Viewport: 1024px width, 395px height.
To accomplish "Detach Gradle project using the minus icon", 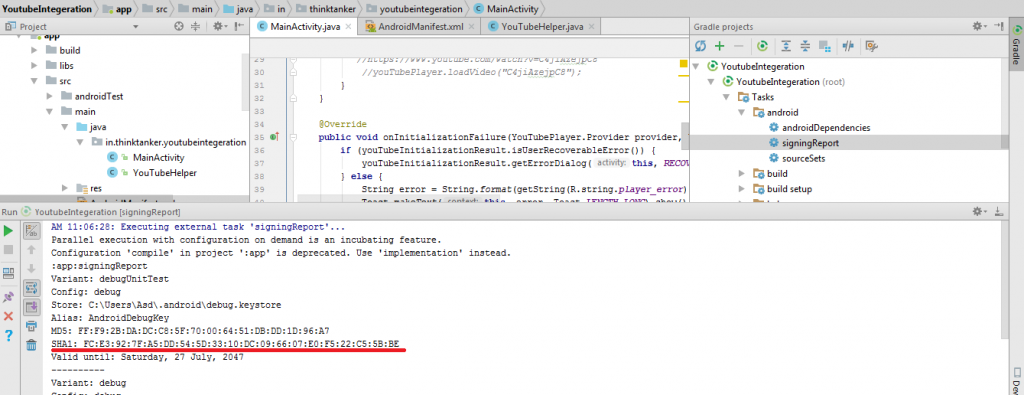I will pos(739,46).
